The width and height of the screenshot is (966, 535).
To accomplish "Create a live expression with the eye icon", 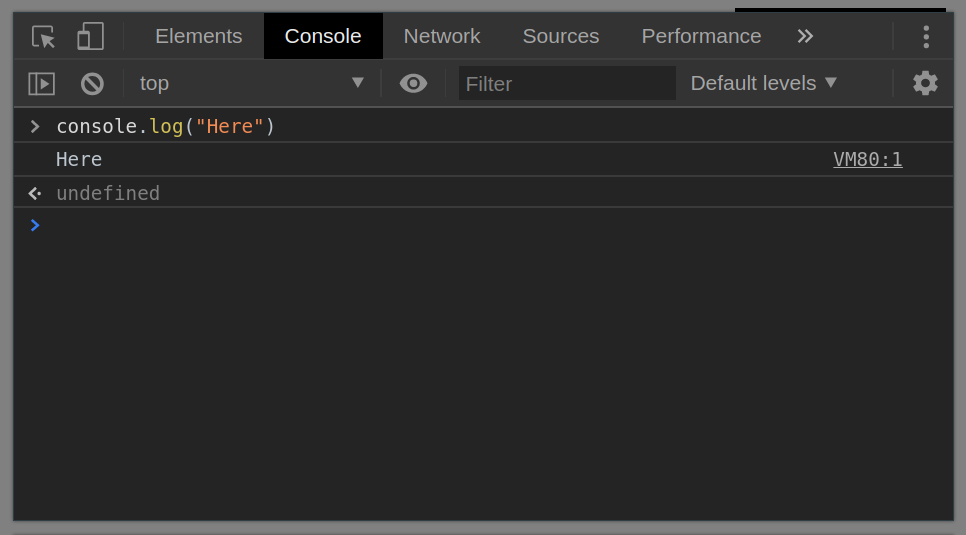I will click(413, 83).
